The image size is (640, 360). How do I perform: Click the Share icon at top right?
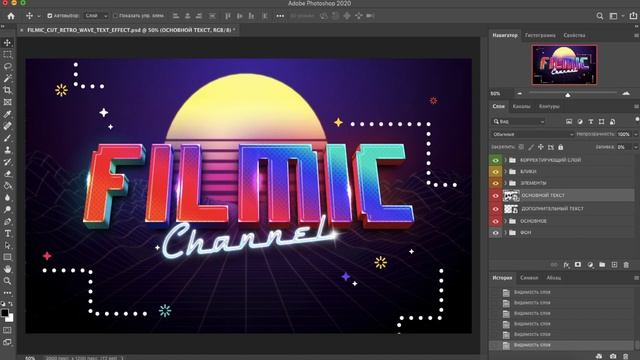click(x=633, y=16)
